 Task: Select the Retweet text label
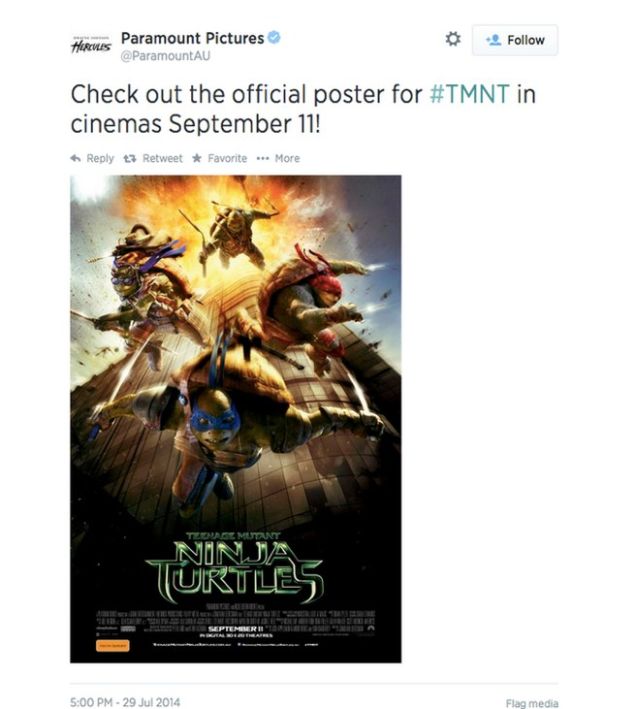tap(162, 158)
